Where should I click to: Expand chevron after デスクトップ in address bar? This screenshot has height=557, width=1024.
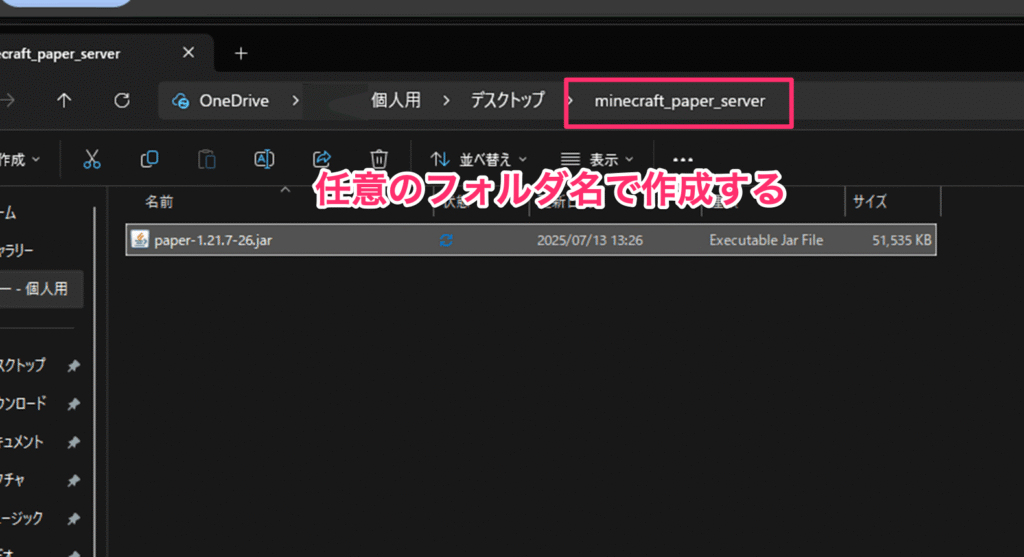[x=570, y=101]
